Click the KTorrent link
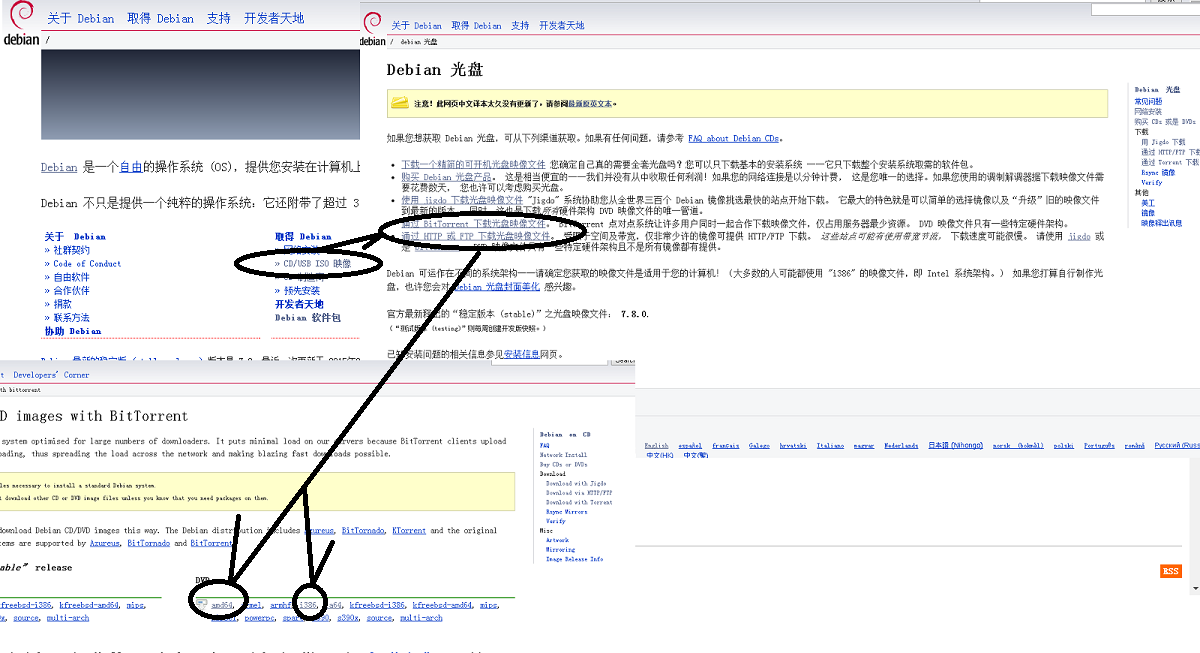Screen dimensions: 1200x653 coord(409,530)
